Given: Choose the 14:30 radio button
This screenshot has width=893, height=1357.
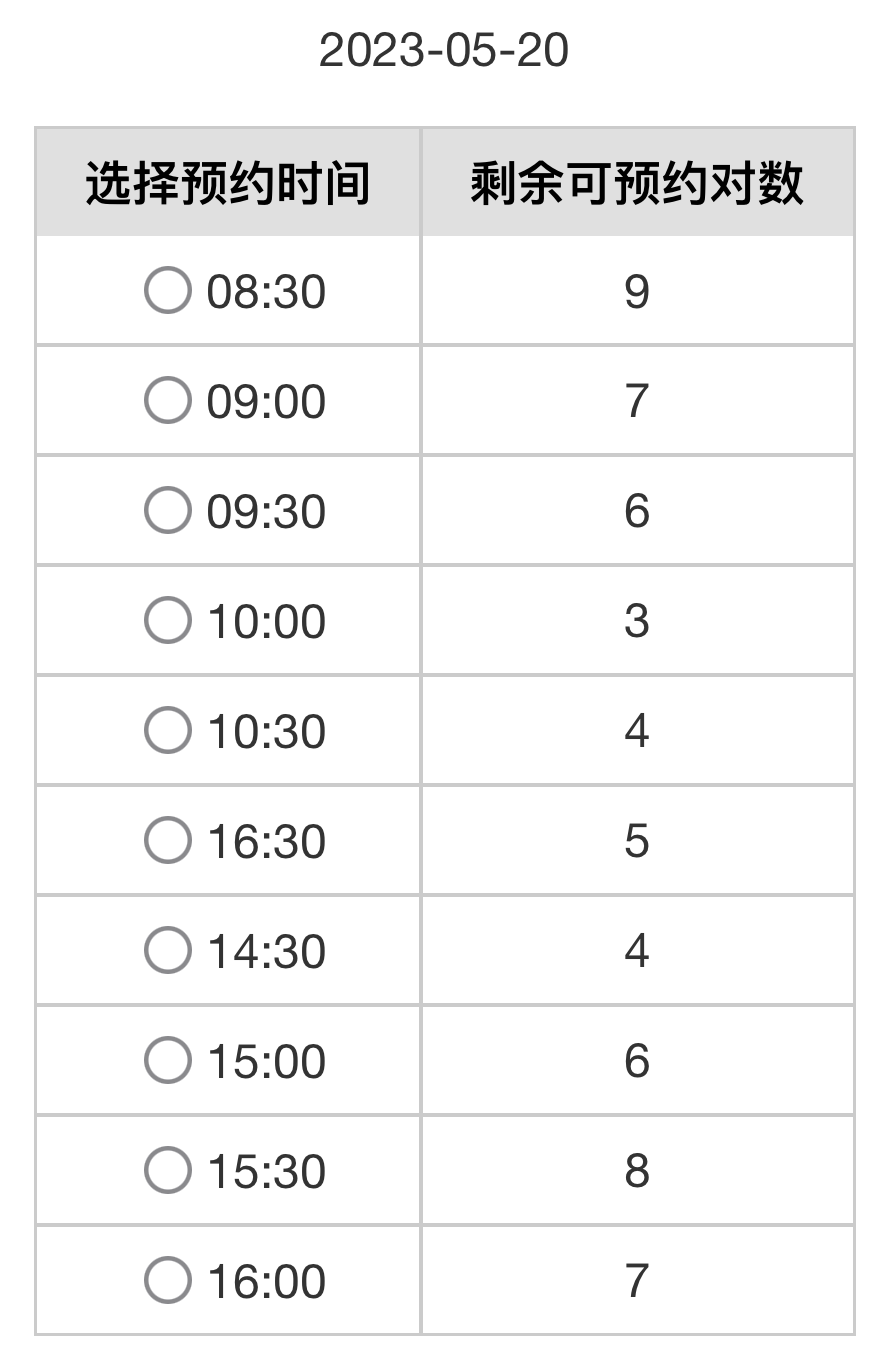Looking at the screenshot, I should 167,951.
